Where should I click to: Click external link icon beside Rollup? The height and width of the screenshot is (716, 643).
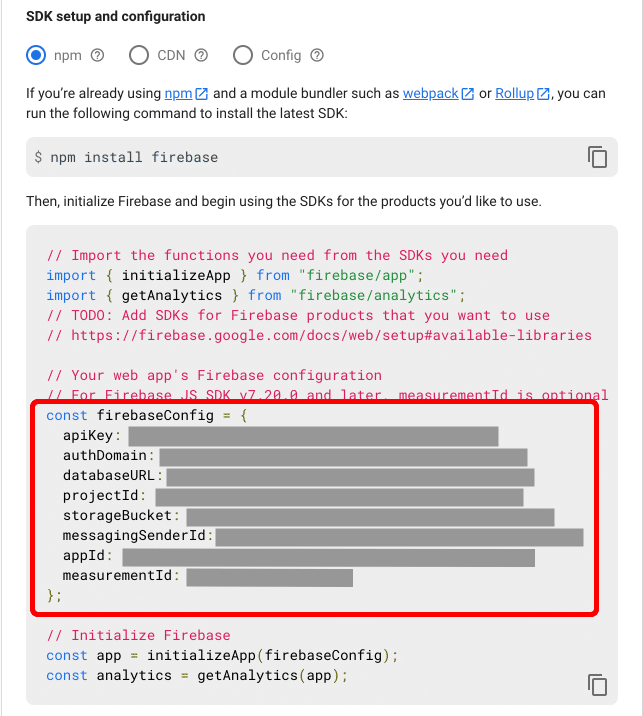click(543, 94)
